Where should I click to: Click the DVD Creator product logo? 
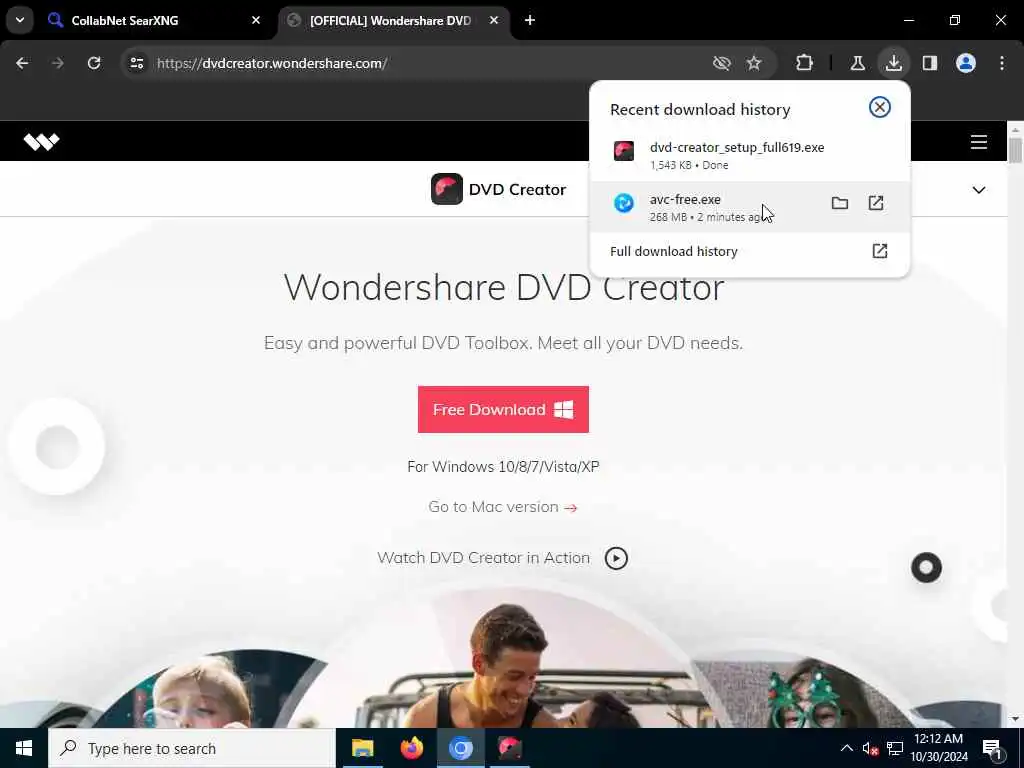498,189
